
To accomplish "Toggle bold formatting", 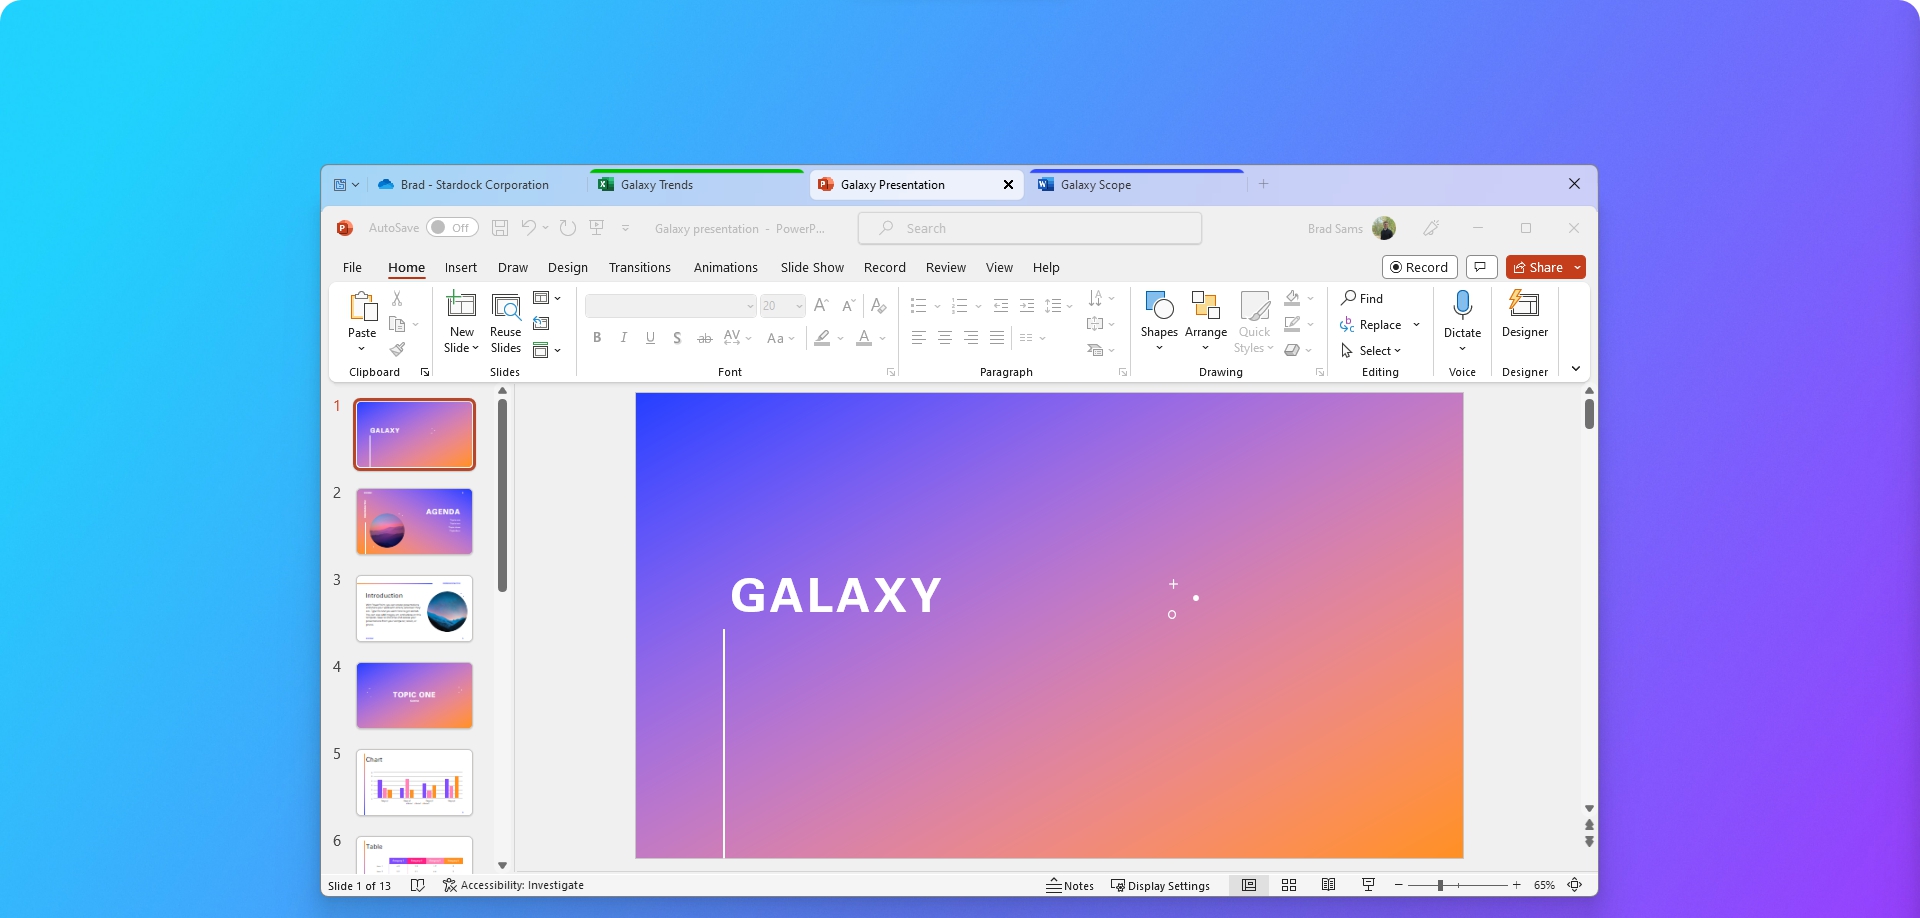I will click(x=597, y=338).
